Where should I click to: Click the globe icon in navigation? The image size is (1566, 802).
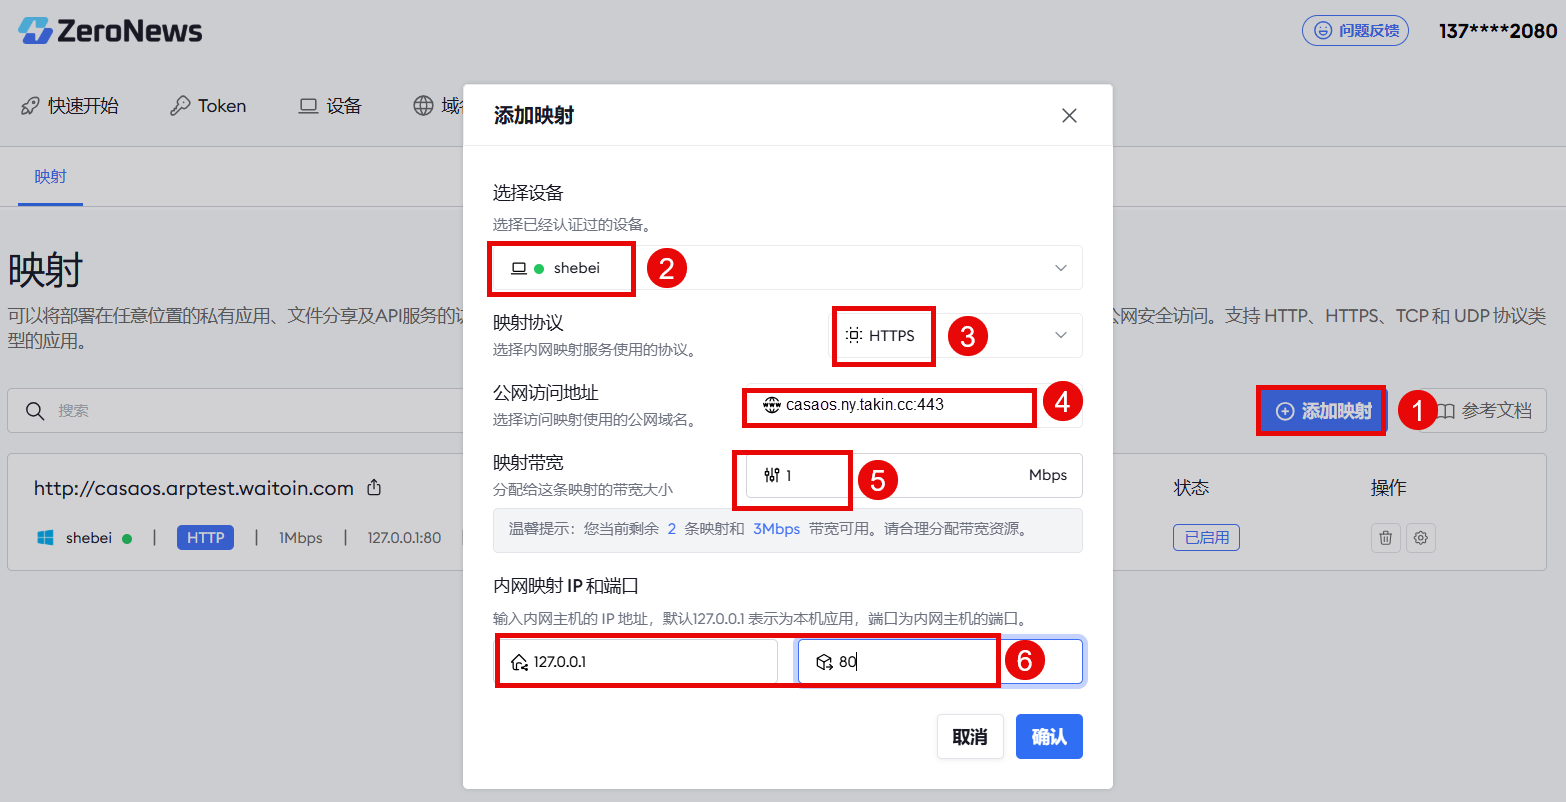[x=424, y=106]
